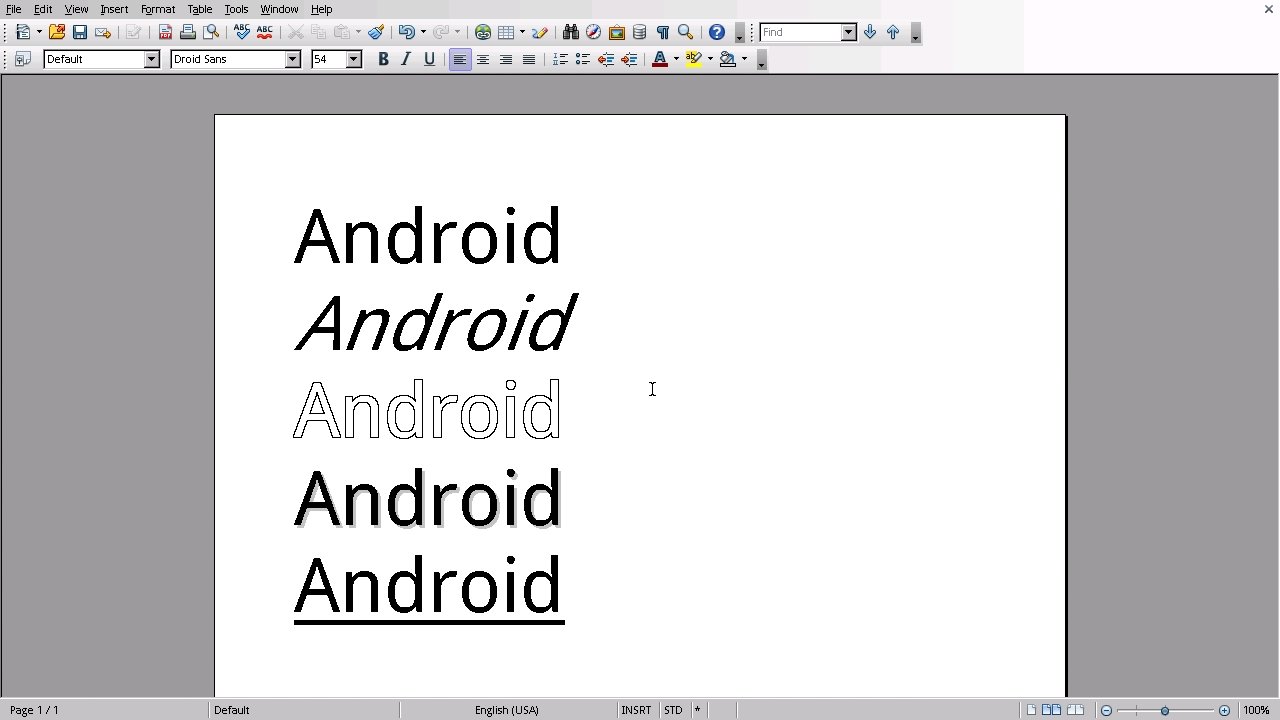Run Spelling and Grammar check
This screenshot has height=720, width=1280.
[242, 32]
